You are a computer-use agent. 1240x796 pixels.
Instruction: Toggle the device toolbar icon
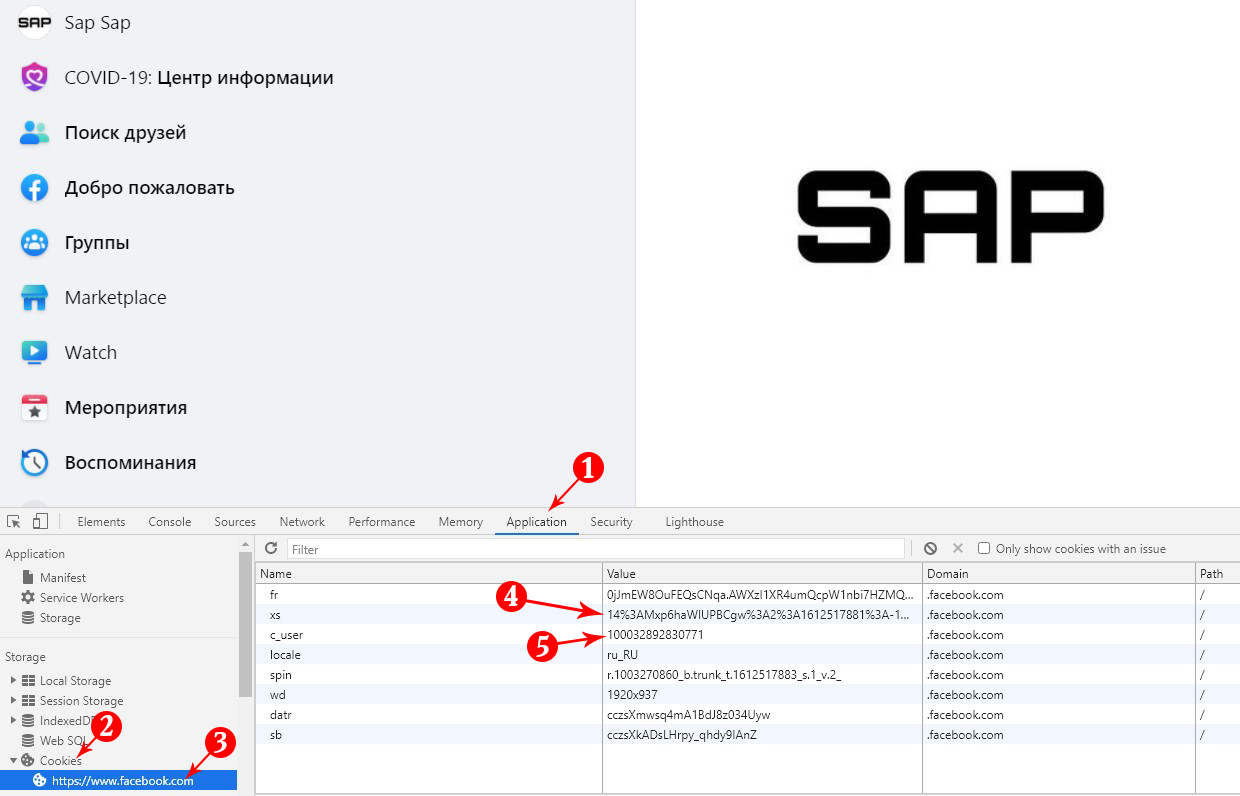[40, 521]
